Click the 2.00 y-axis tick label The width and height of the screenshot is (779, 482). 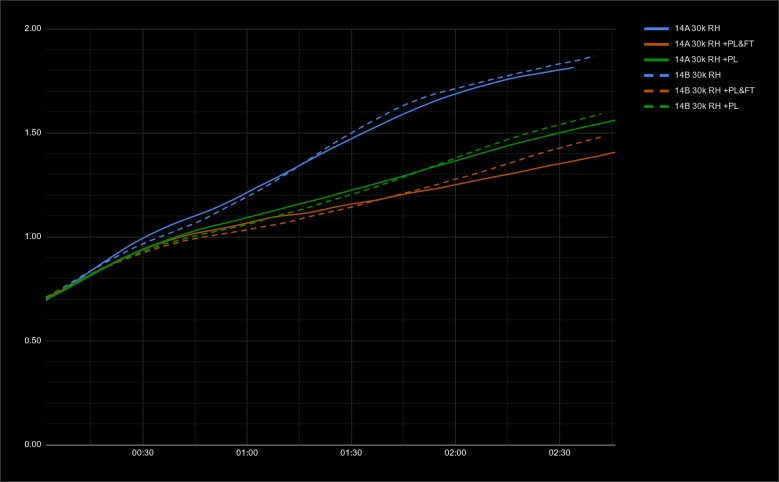(x=32, y=29)
